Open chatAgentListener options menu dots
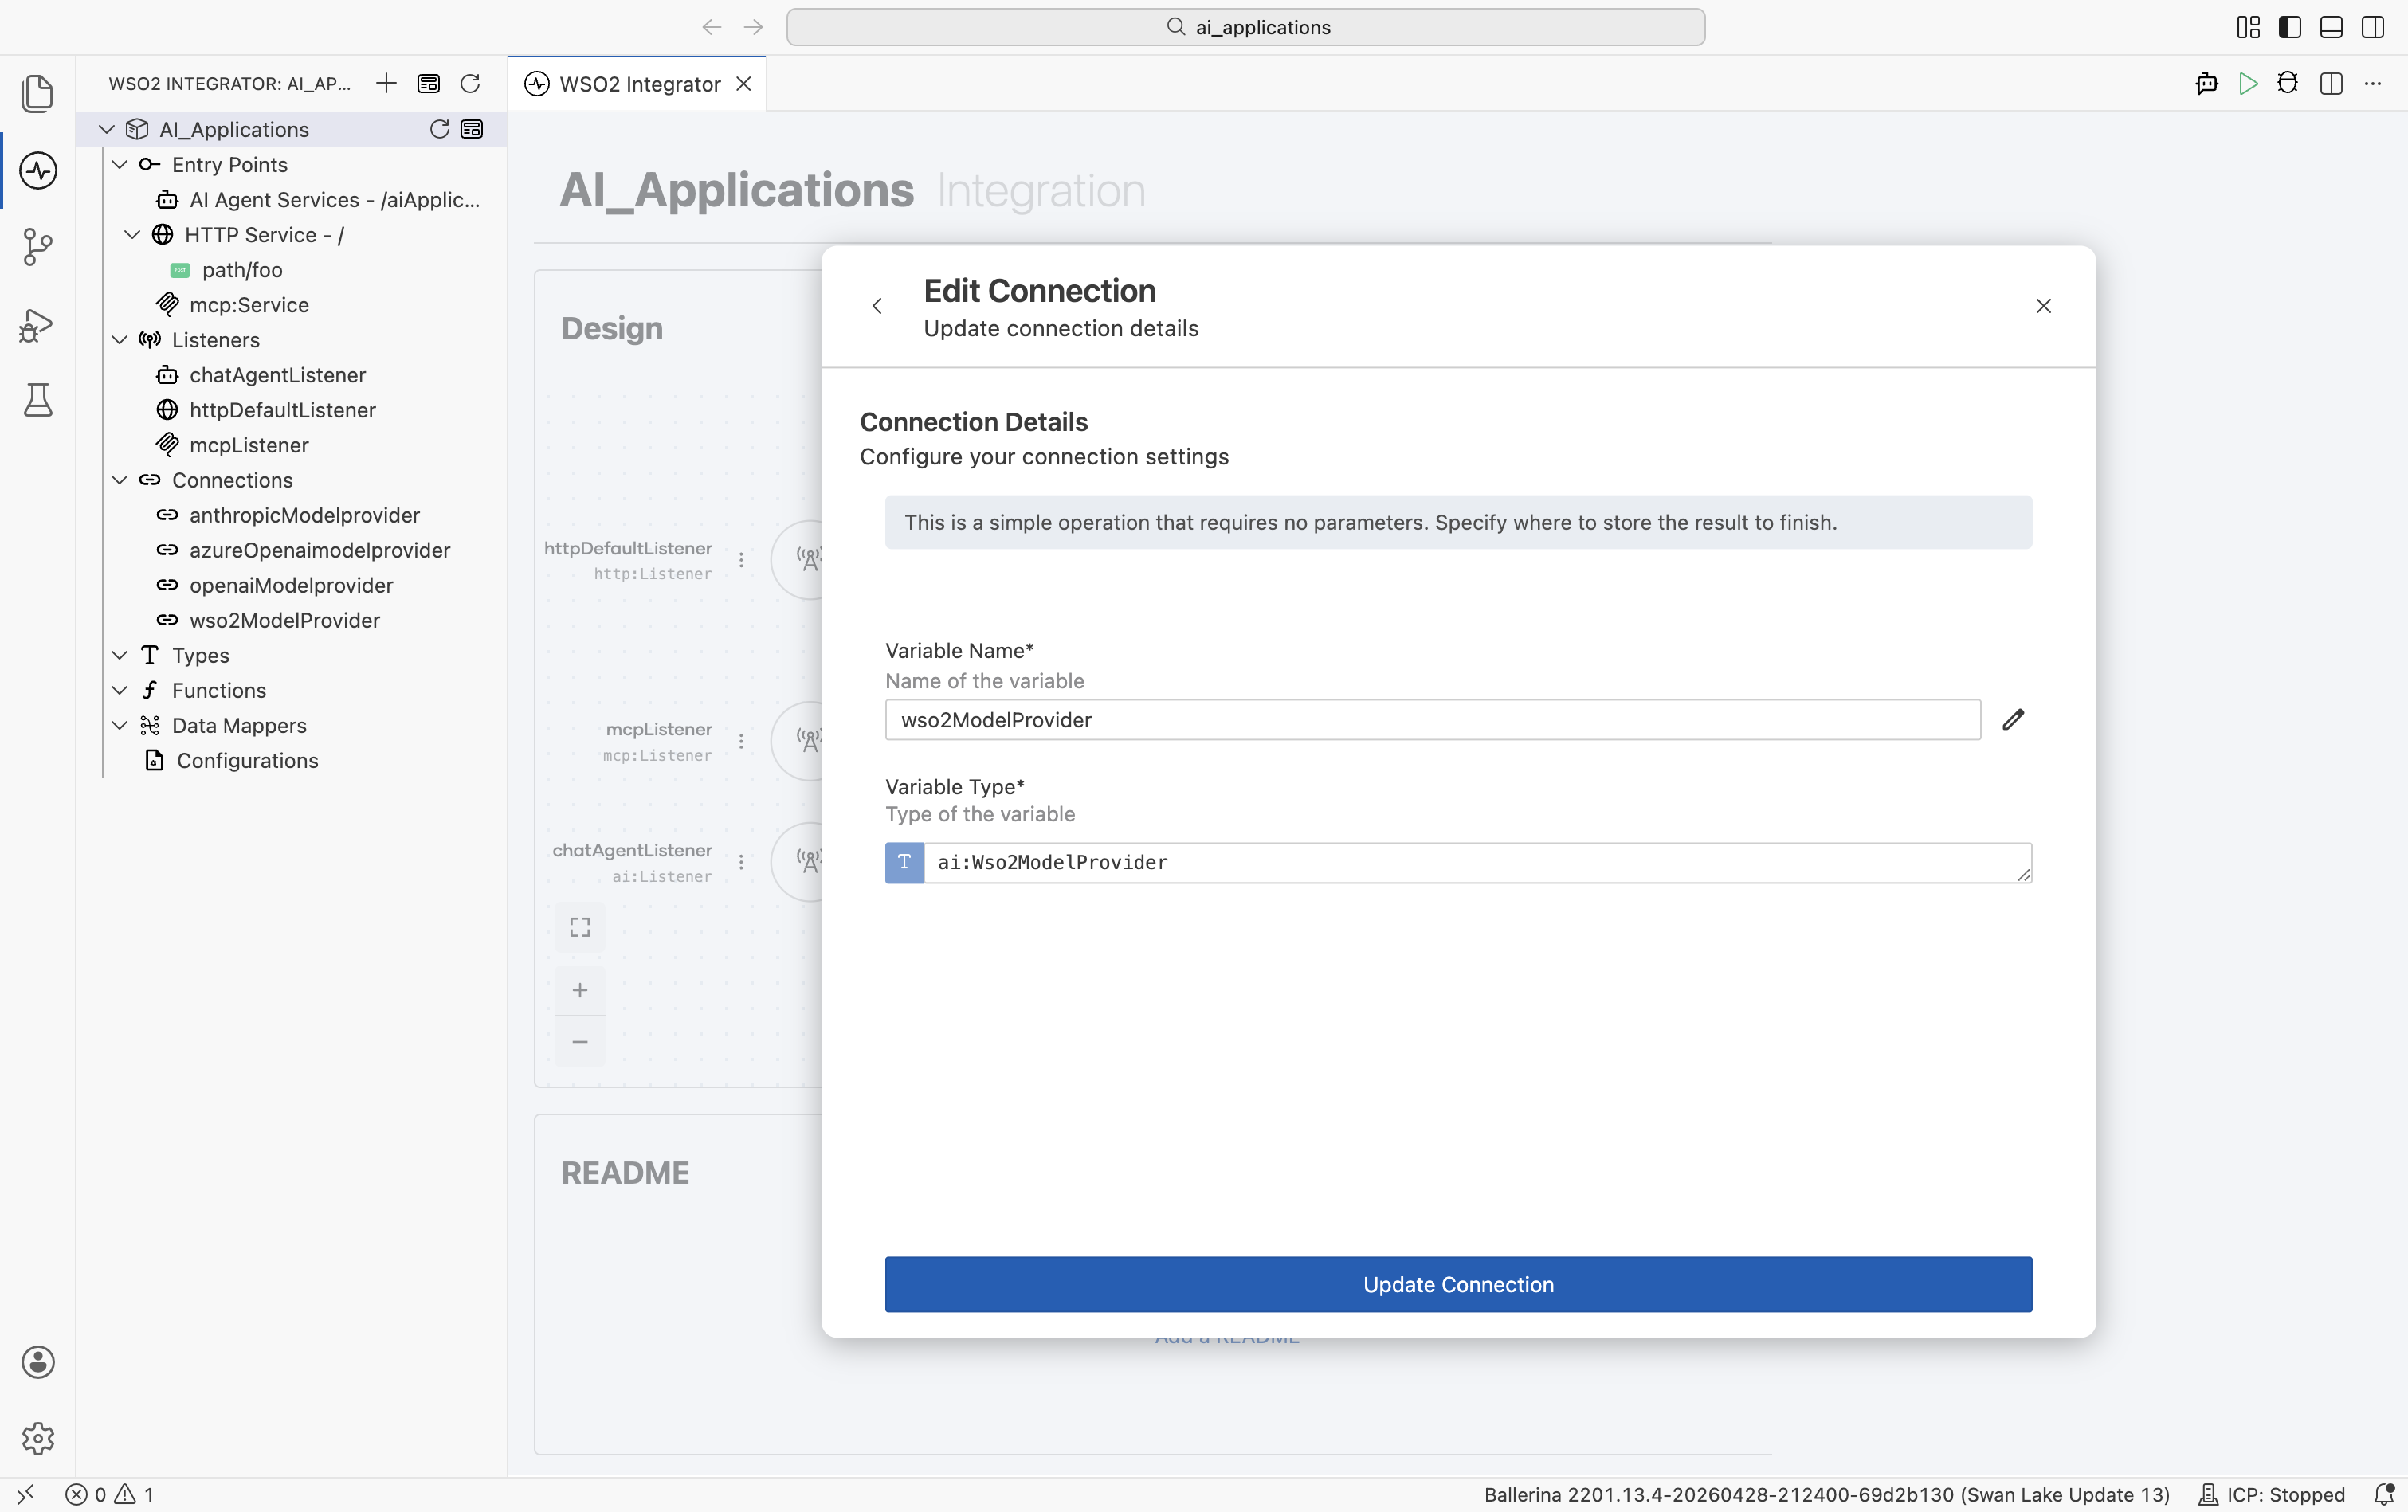Viewport: 2408px width, 1512px height. point(741,862)
